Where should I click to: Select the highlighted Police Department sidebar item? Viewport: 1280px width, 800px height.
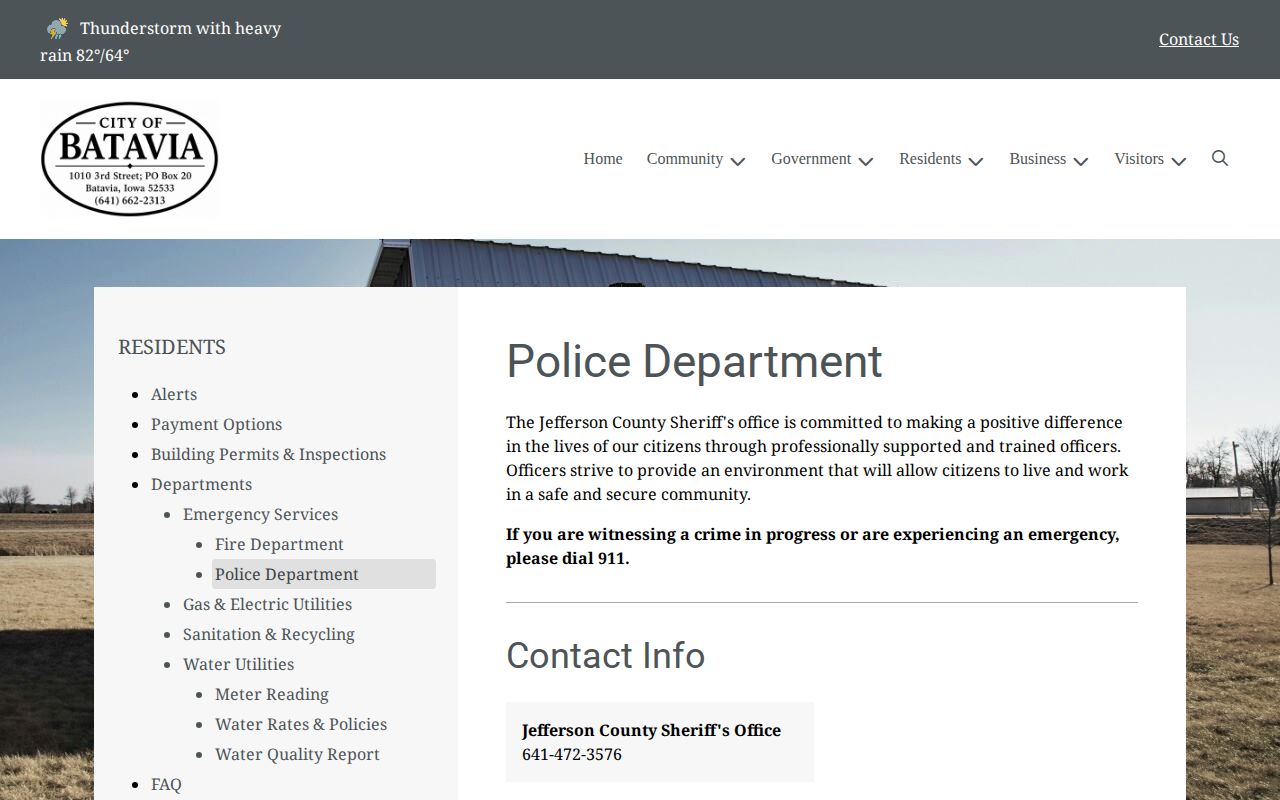pos(324,574)
